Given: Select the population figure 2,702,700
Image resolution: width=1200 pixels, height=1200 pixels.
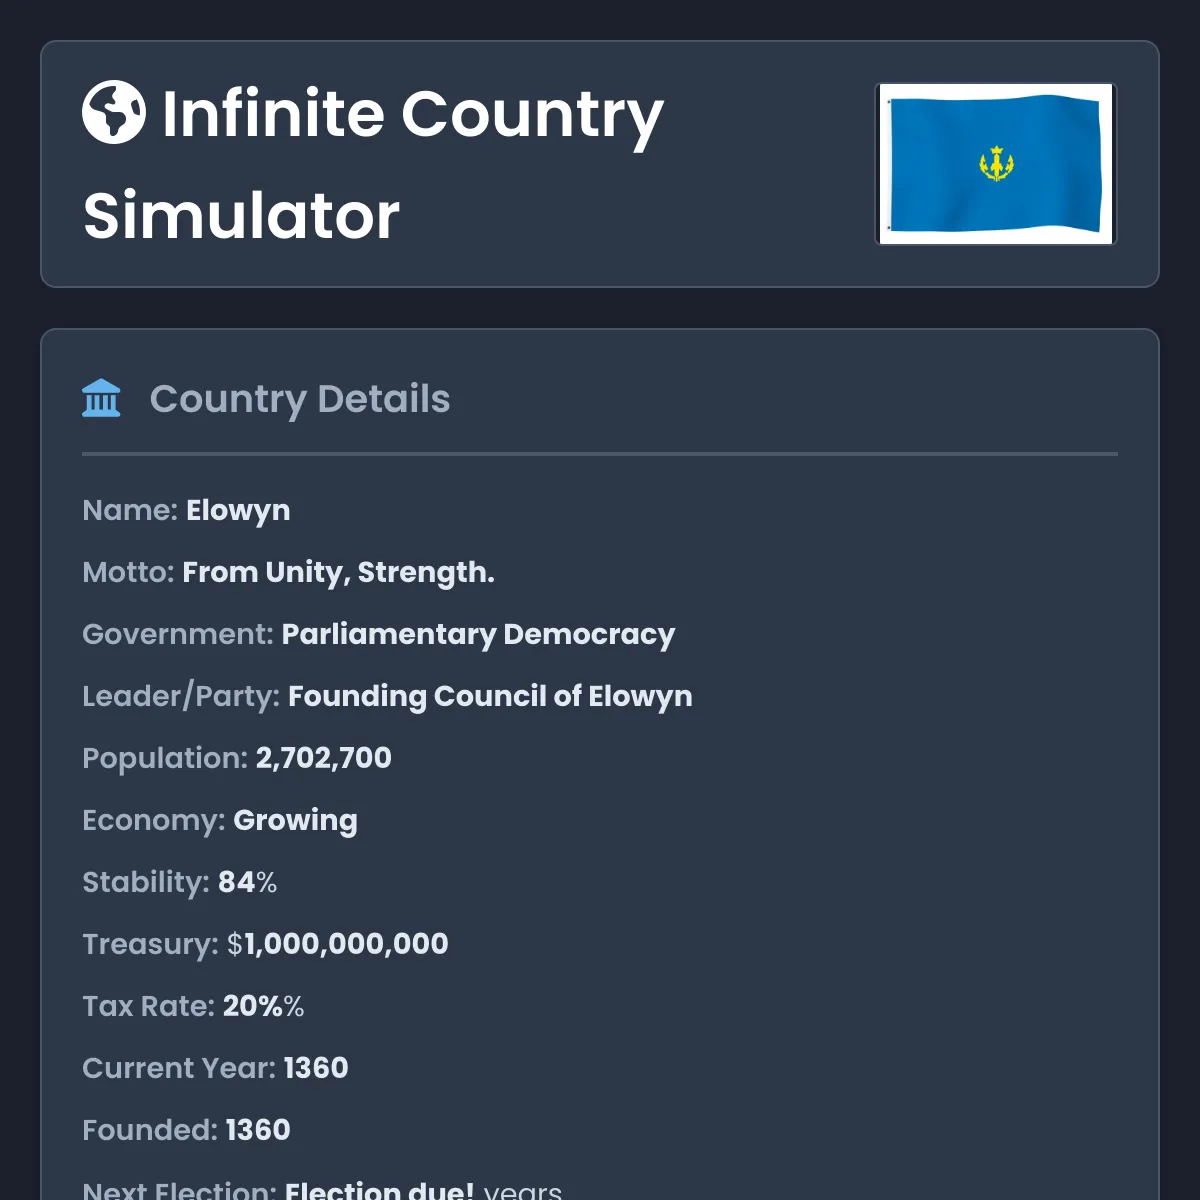Looking at the screenshot, I should coord(323,758).
